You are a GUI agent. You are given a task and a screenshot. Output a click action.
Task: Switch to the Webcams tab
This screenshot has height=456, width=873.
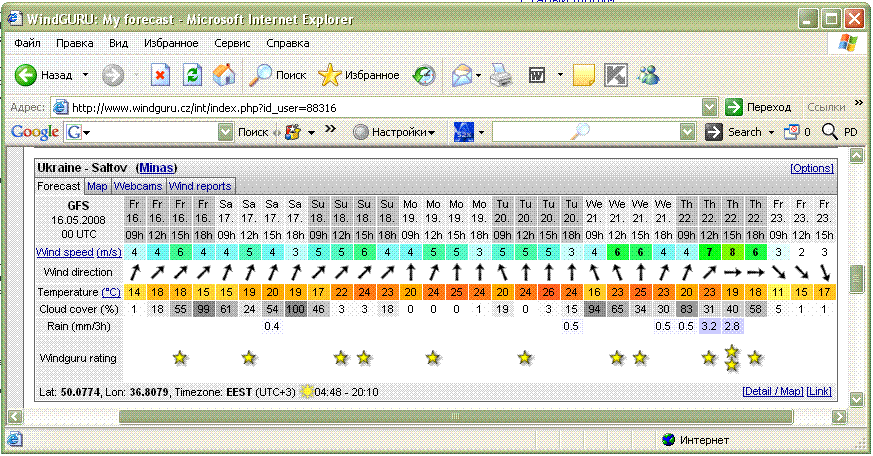tap(138, 186)
